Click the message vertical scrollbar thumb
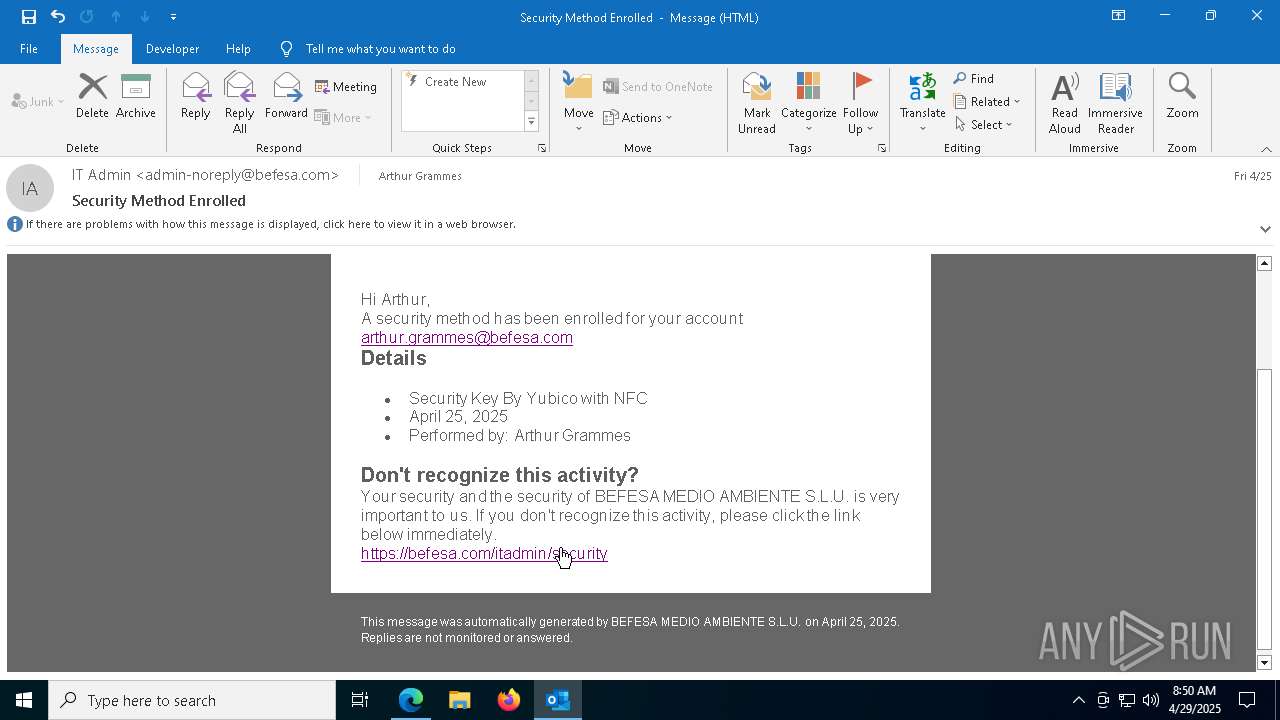The image size is (1280, 720). coord(1264,508)
